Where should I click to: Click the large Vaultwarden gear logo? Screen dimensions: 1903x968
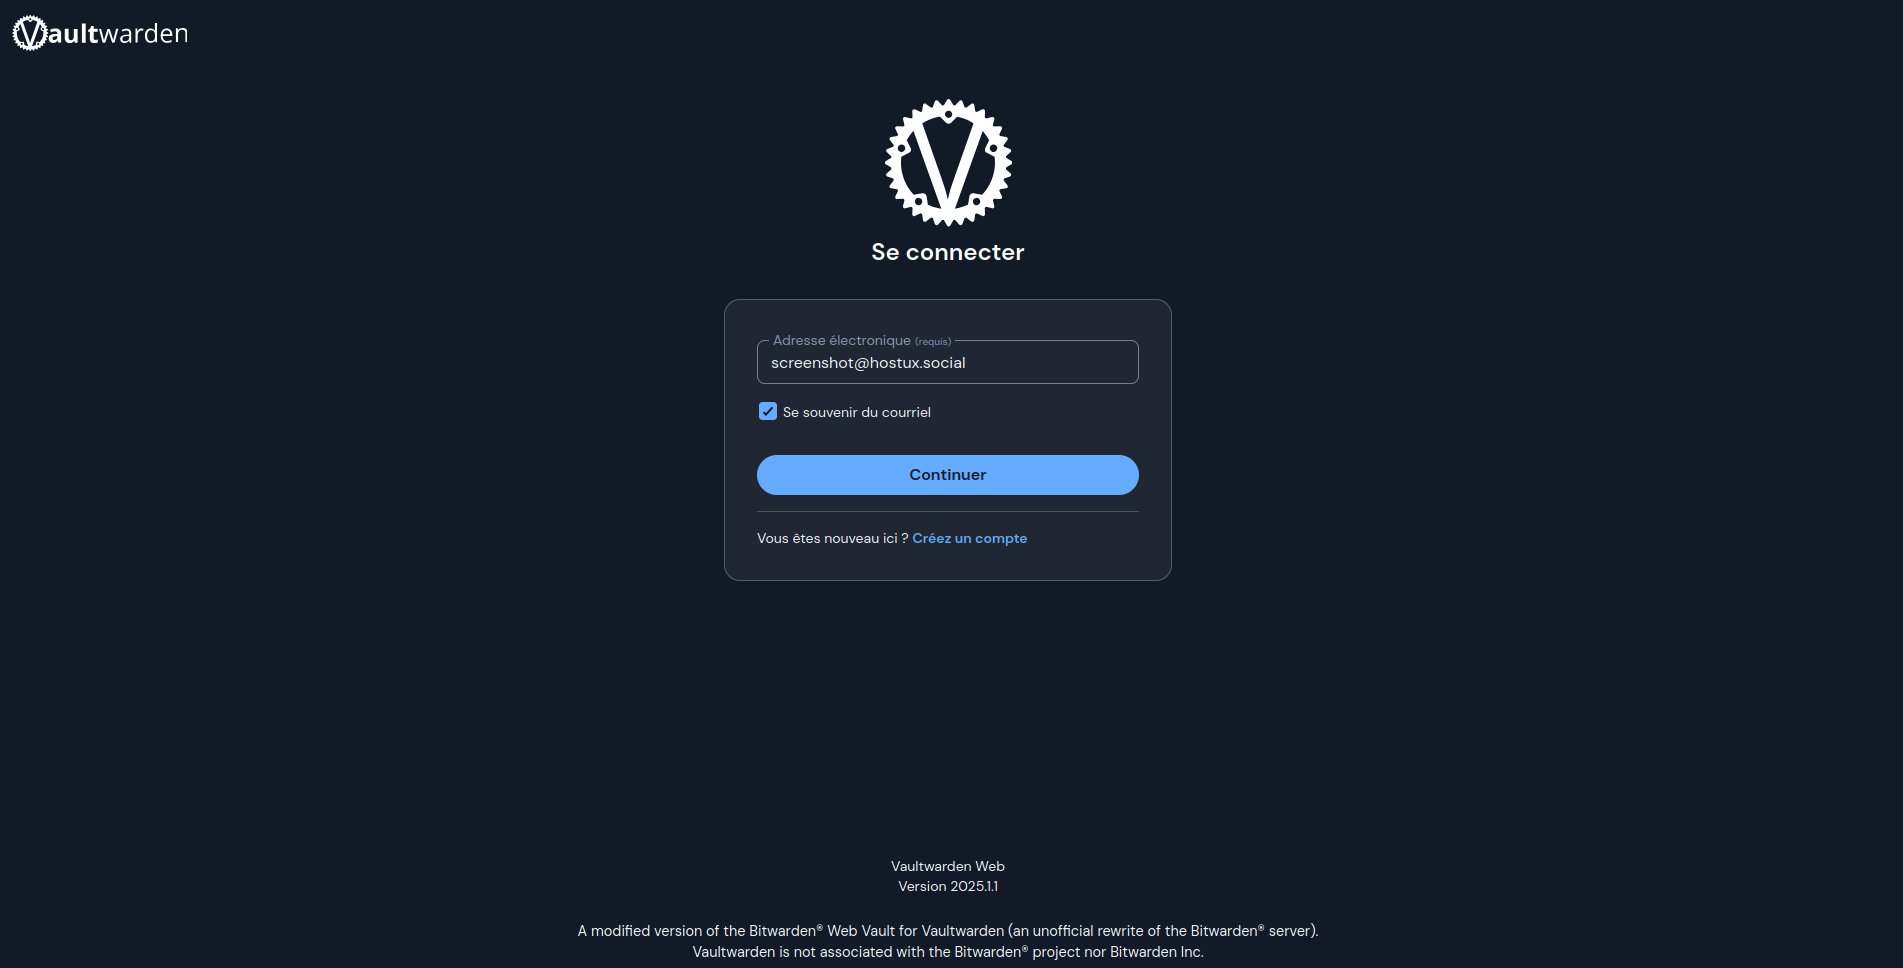click(x=948, y=162)
